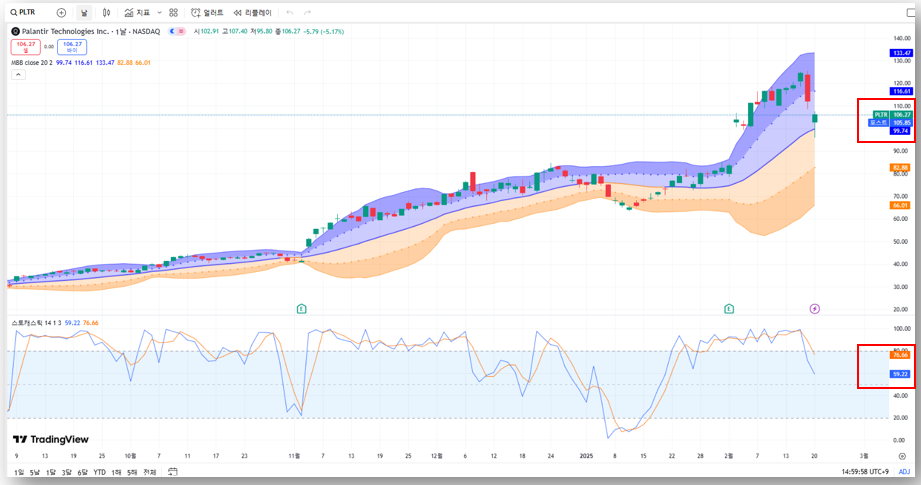The image size is (921, 485).
Task: Click the February earnings marker icon
Action: [729, 308]
